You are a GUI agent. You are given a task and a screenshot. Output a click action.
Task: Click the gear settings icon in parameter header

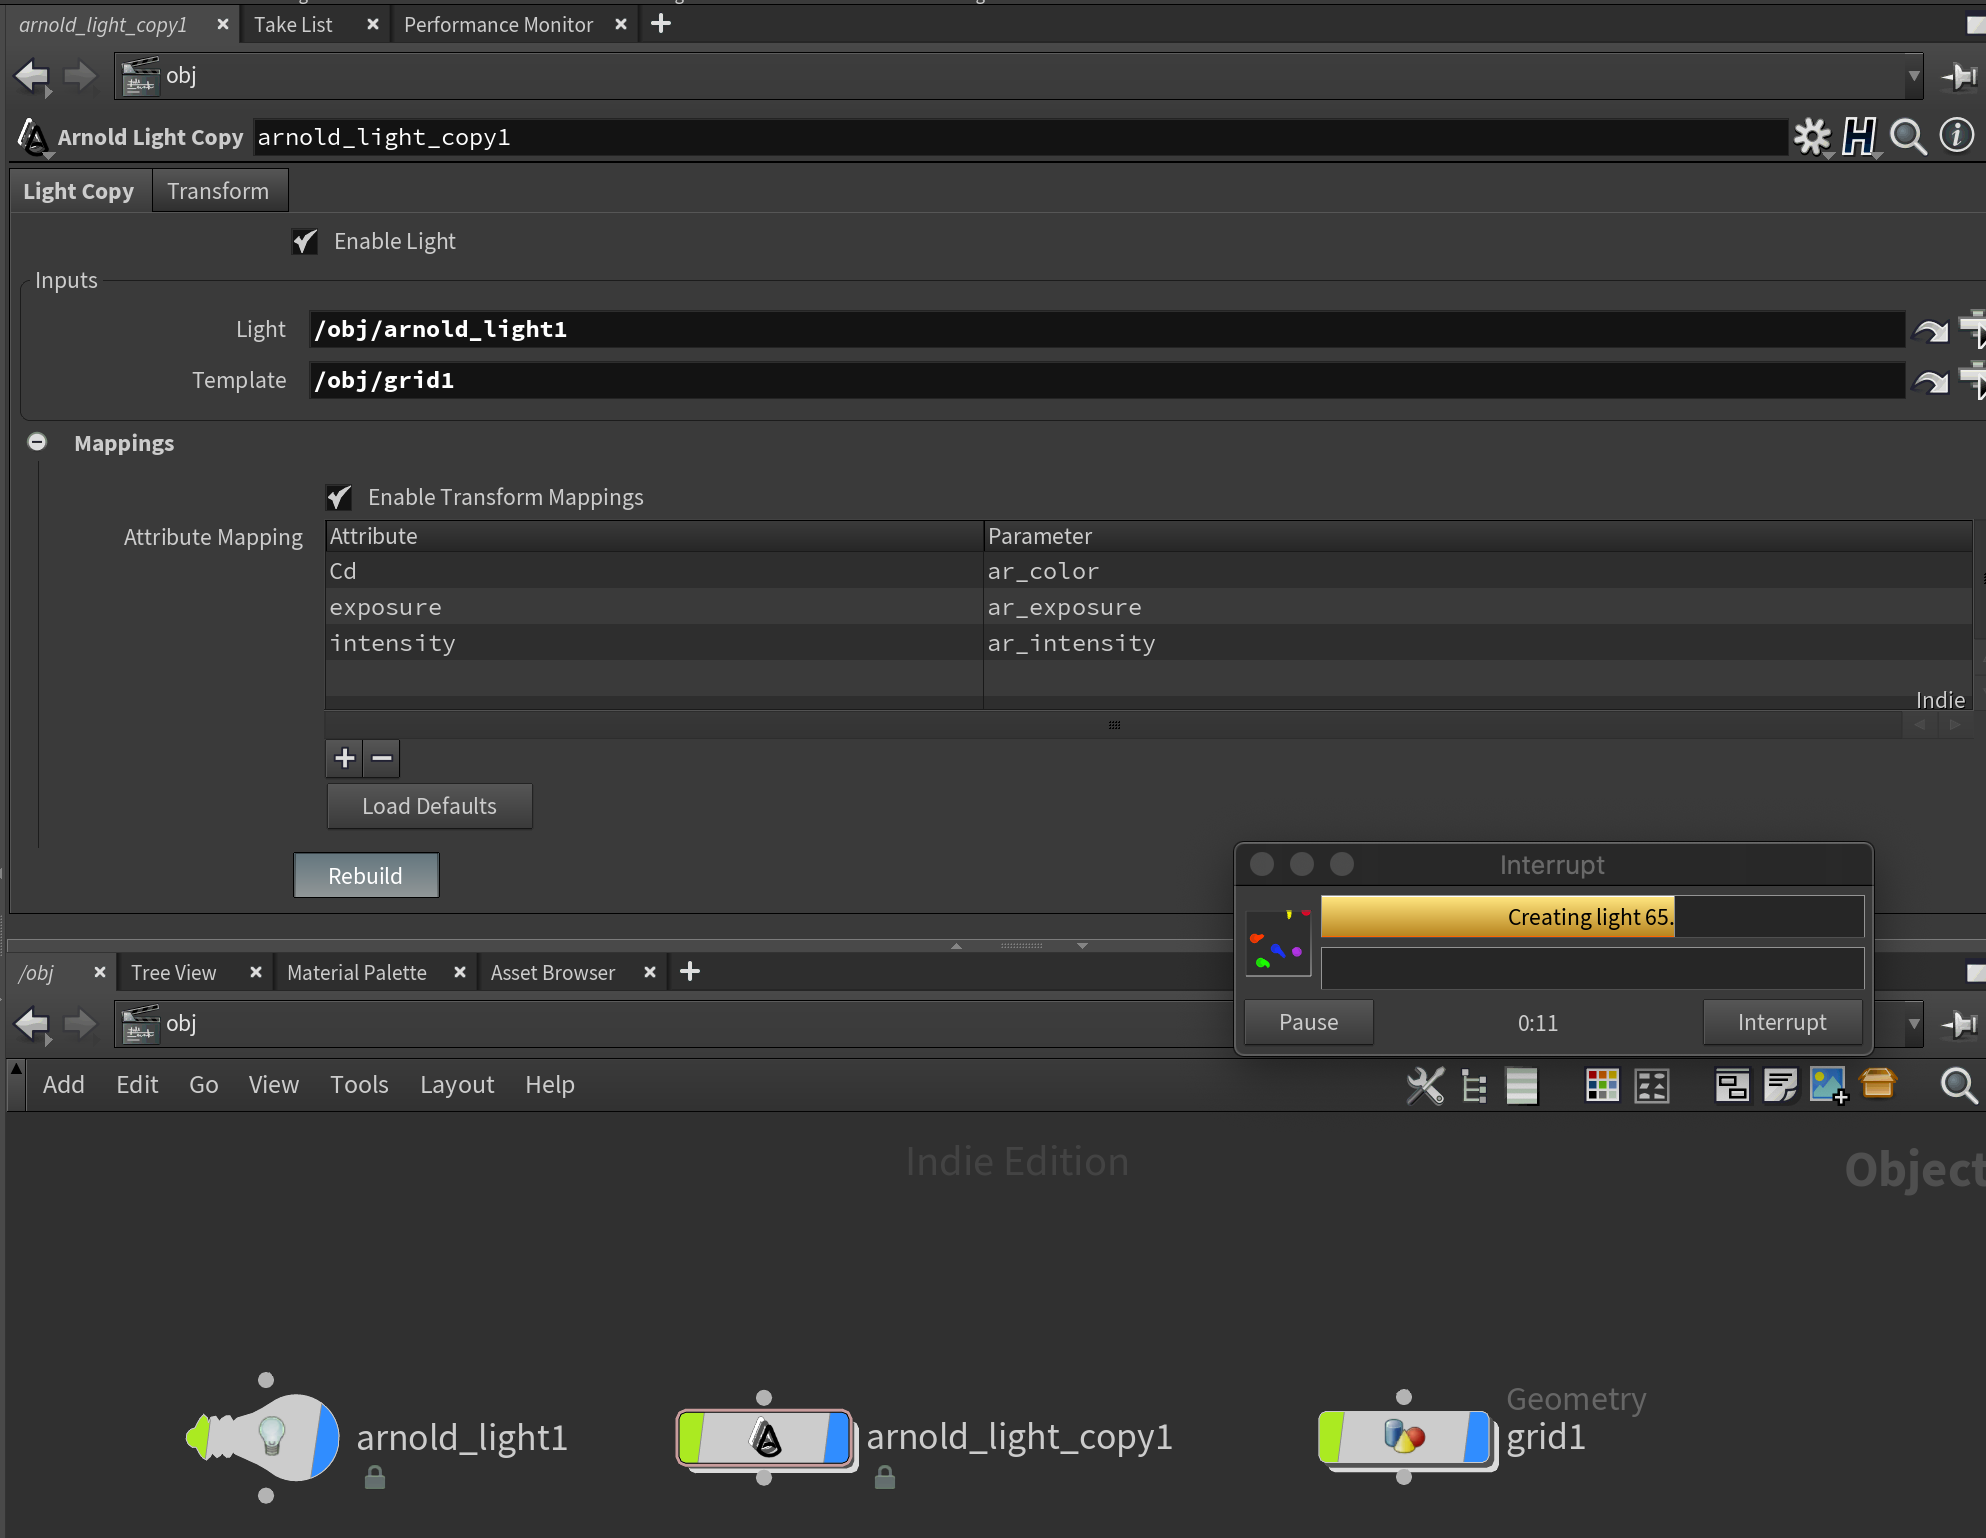click(1811, 137)
